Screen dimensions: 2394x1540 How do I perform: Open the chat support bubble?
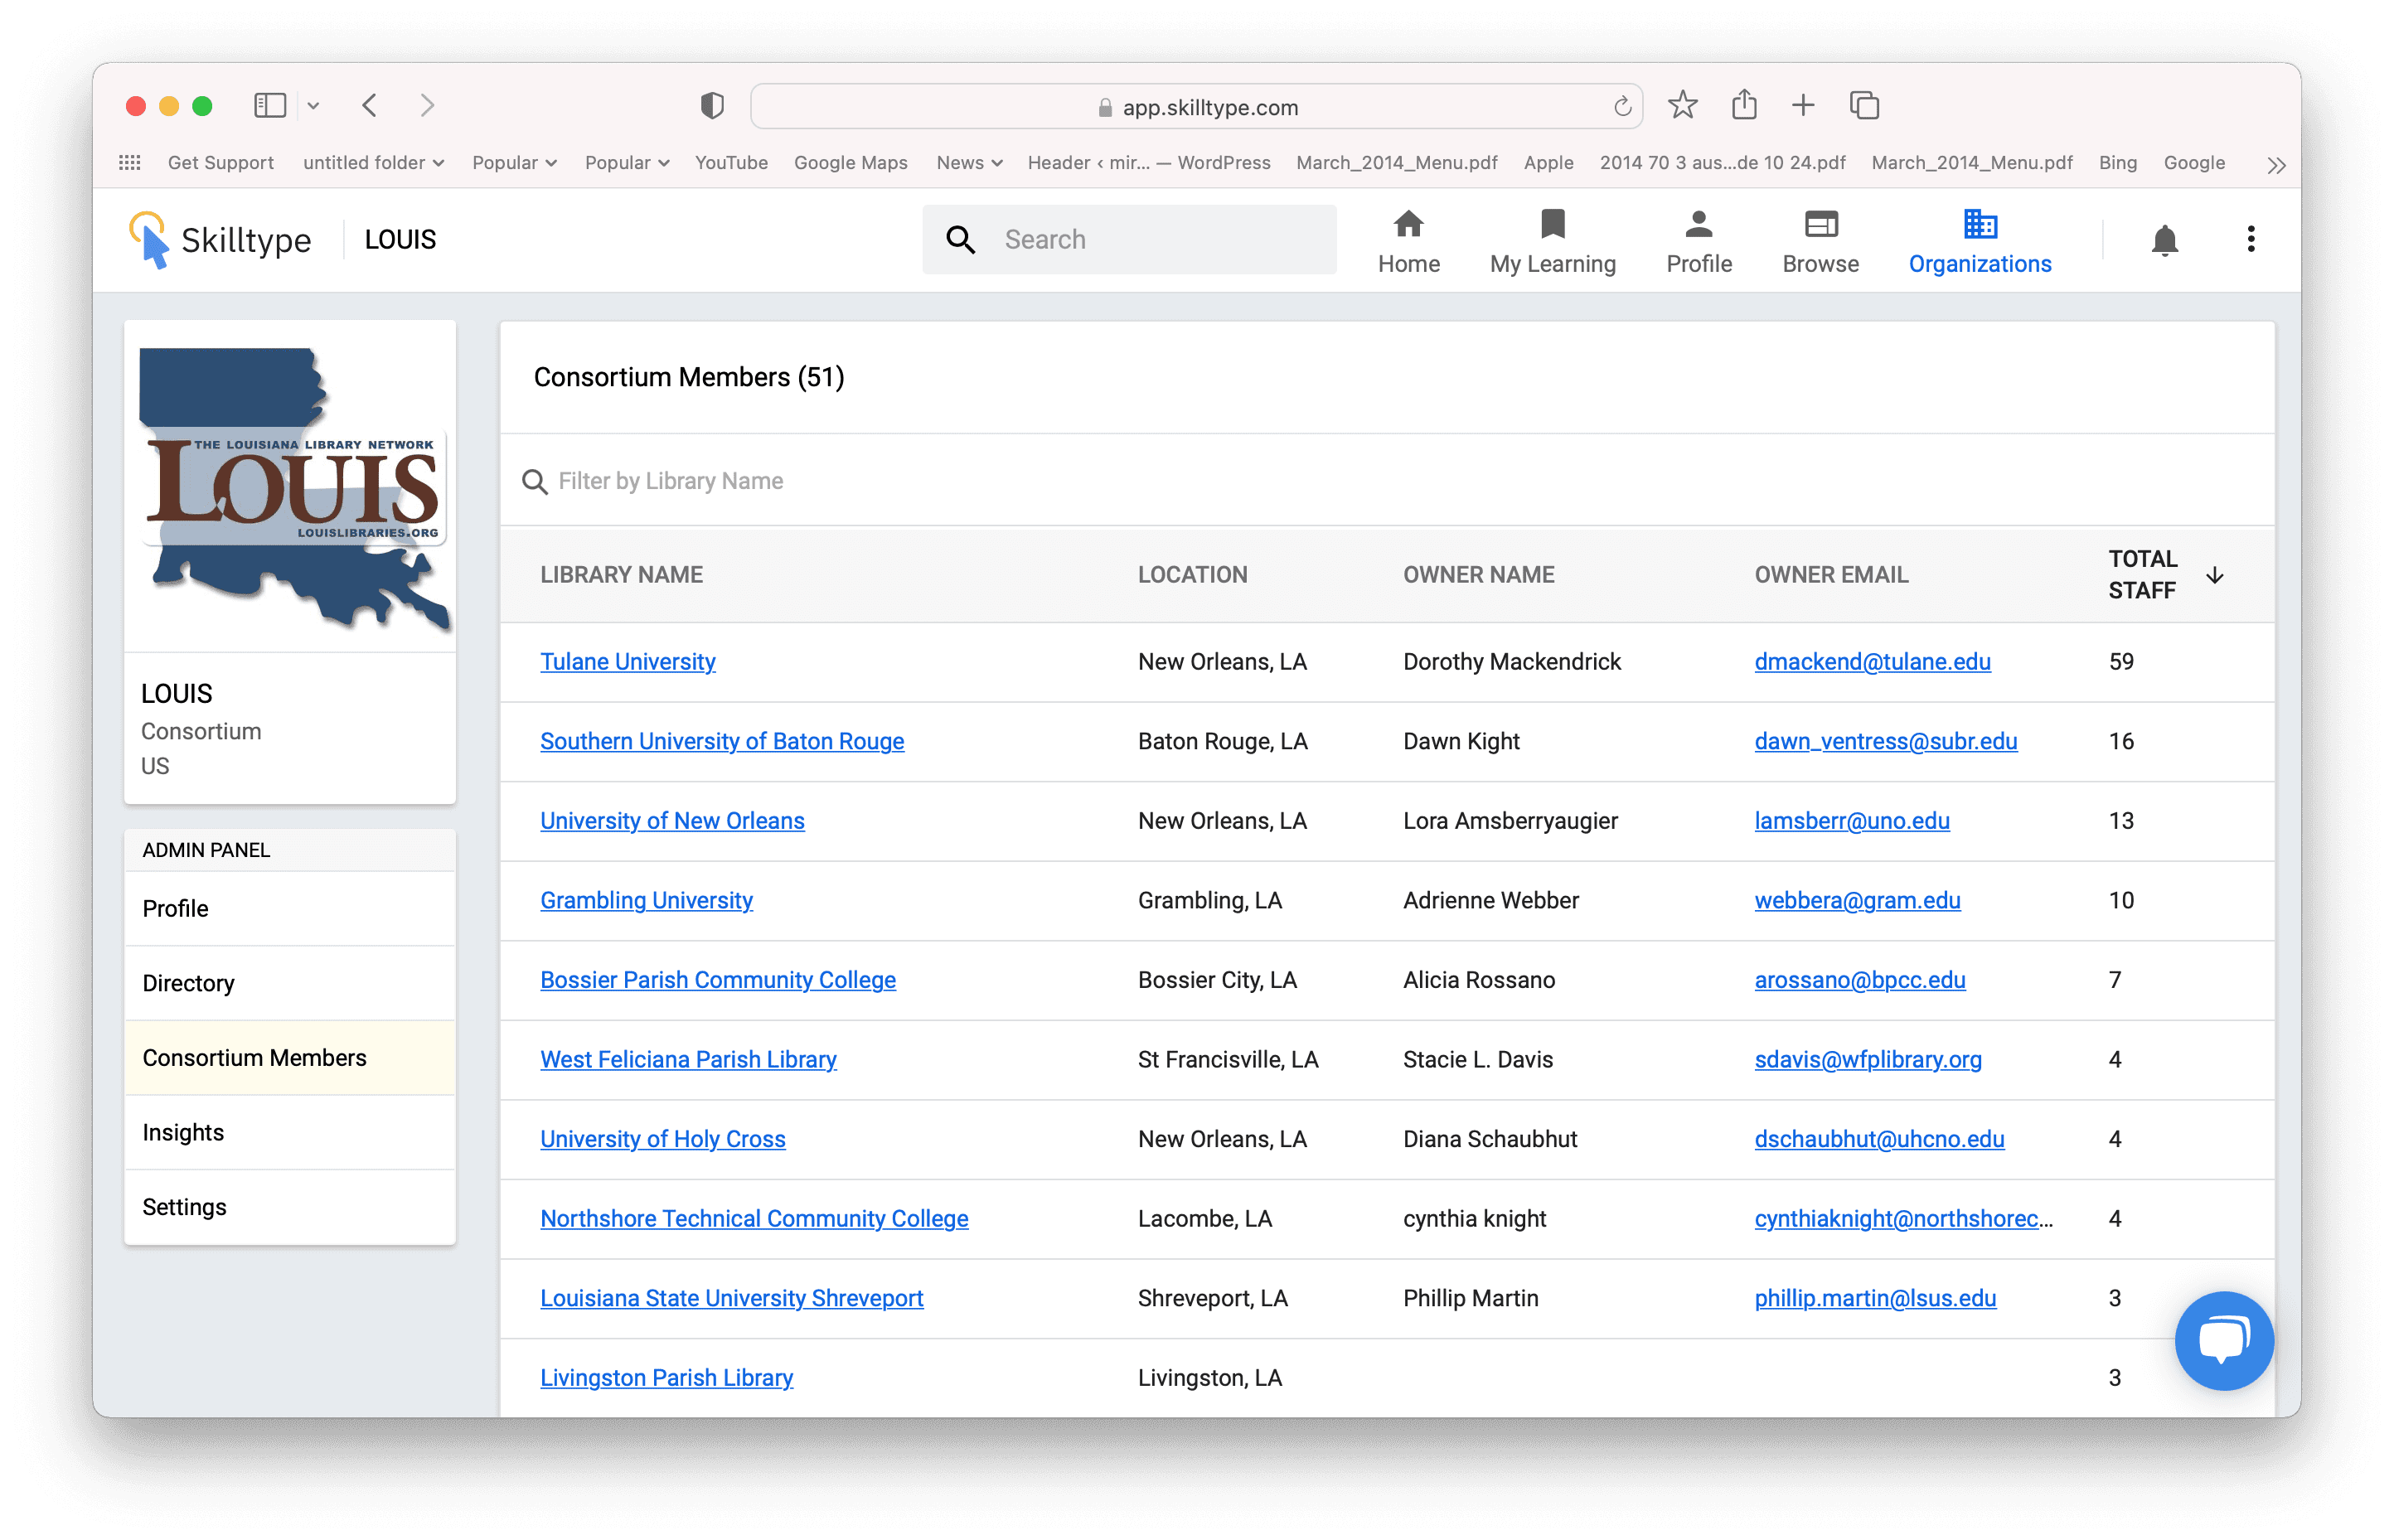2223,1340
